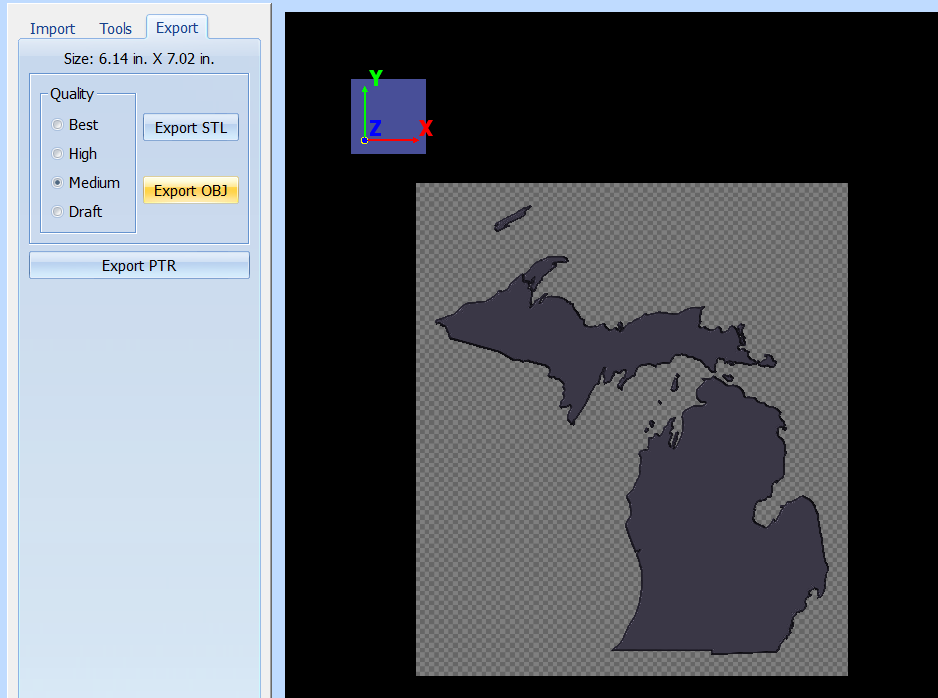
Task: Click the Size 6.14 in. X 7.02 in. text
Action: coord(139,59)
